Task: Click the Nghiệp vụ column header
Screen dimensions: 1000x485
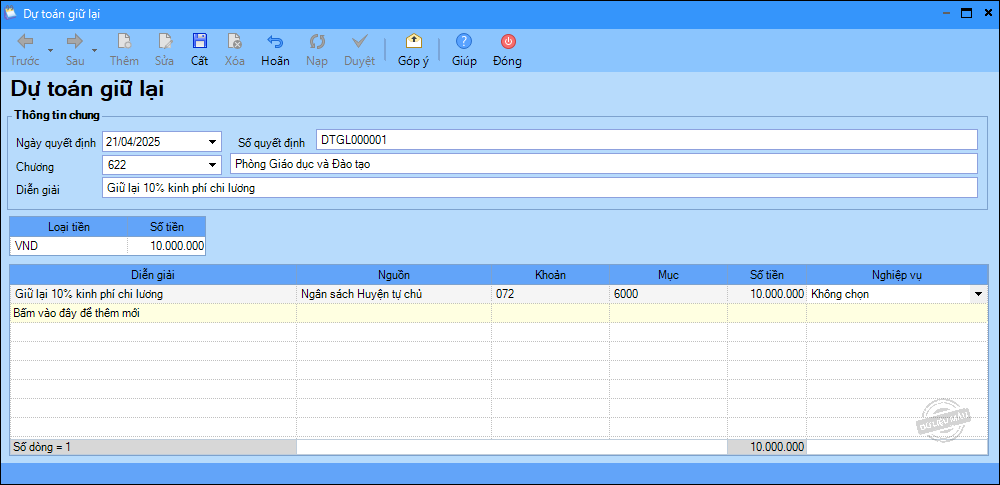Action: pos(898,275)
